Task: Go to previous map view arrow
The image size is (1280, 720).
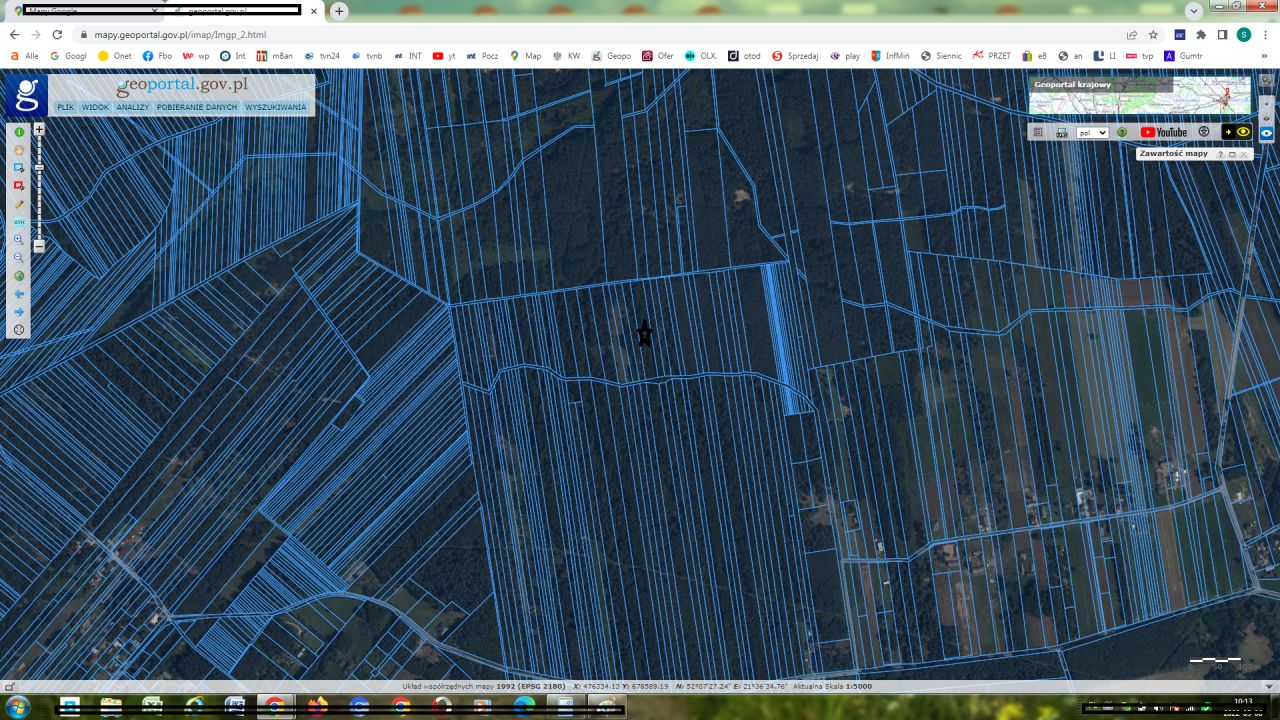Action: click(x=19, y=294)
